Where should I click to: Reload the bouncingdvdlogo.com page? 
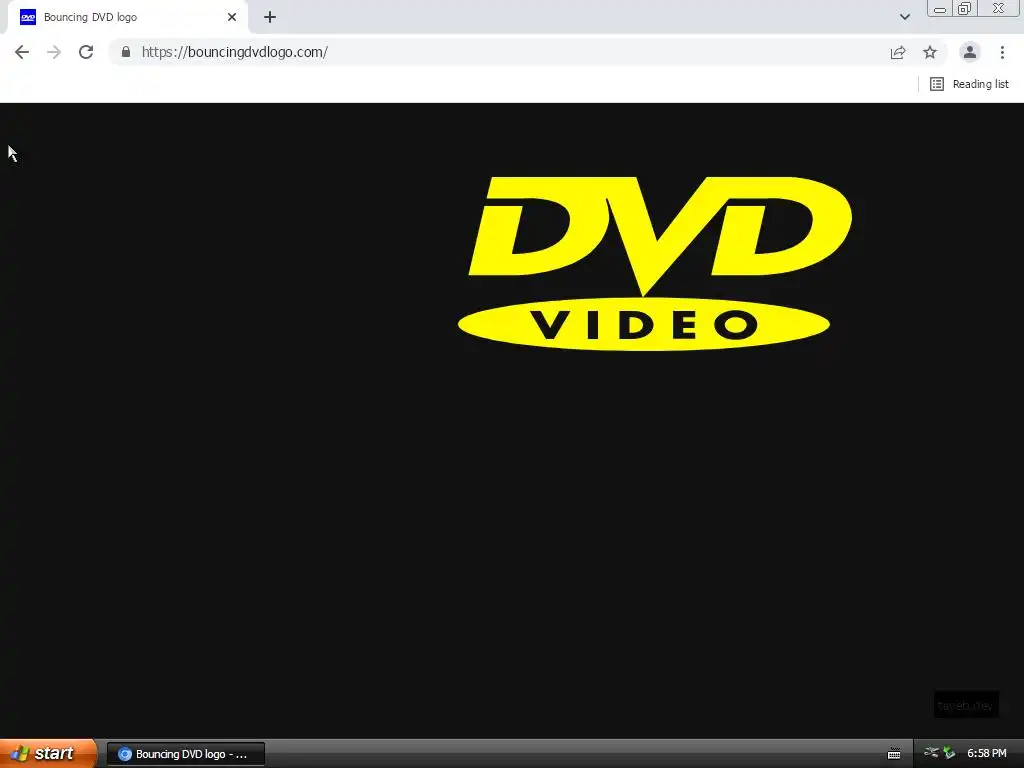coord(86,52)
